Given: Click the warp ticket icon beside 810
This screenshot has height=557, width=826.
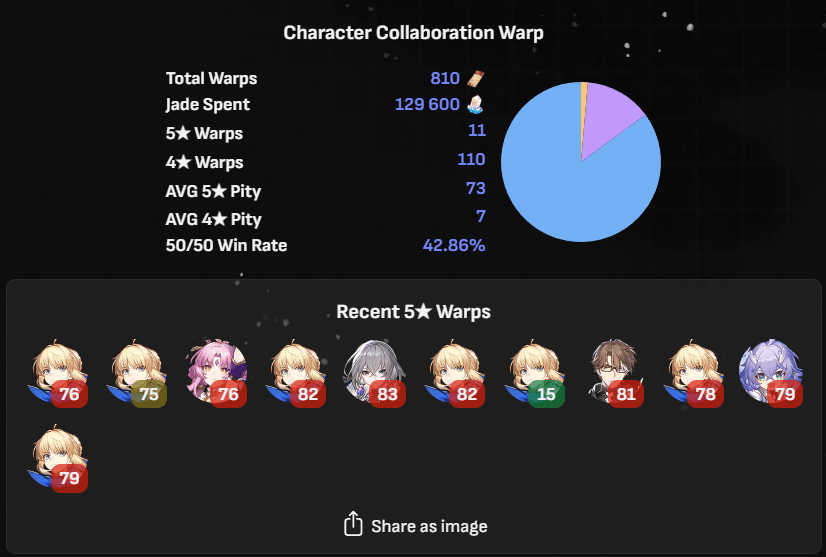Looking at the screenshot, I should (476, 79).
